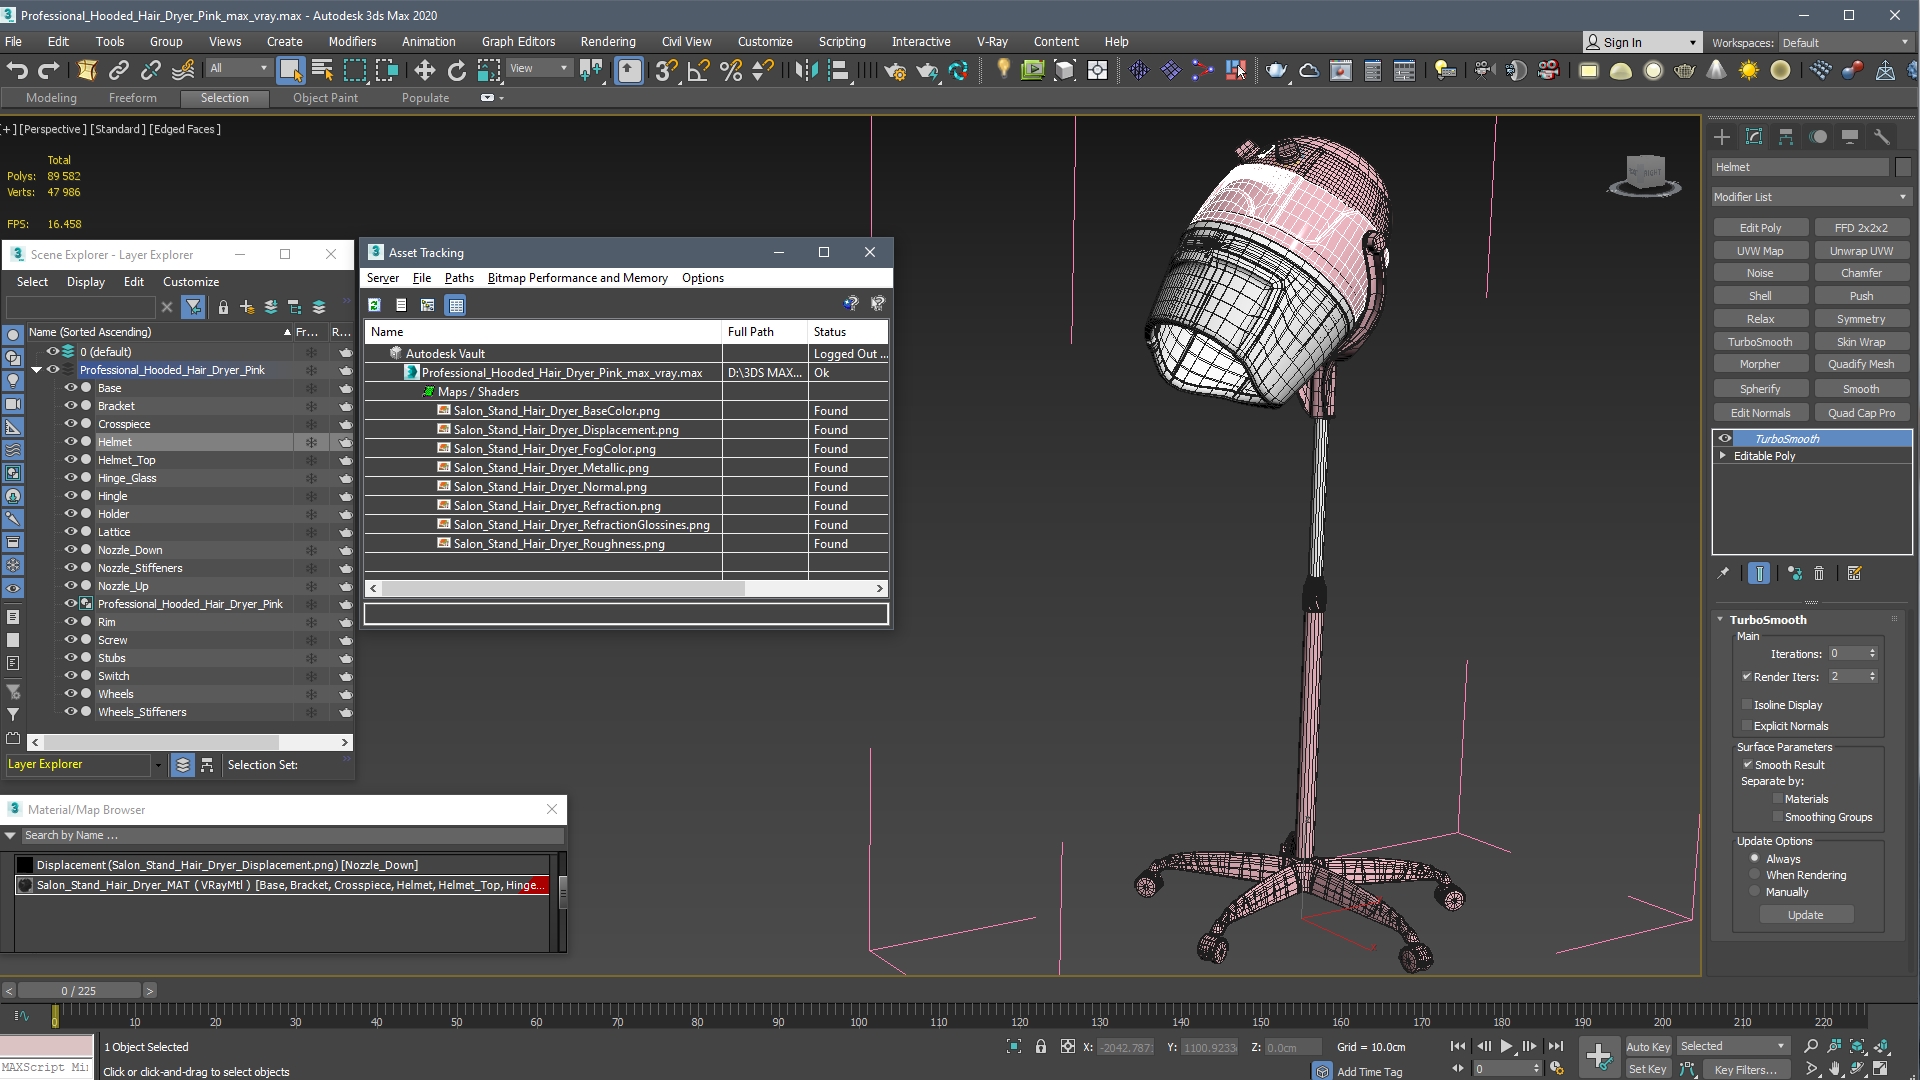Open the Sign In dropdown

1641,42
